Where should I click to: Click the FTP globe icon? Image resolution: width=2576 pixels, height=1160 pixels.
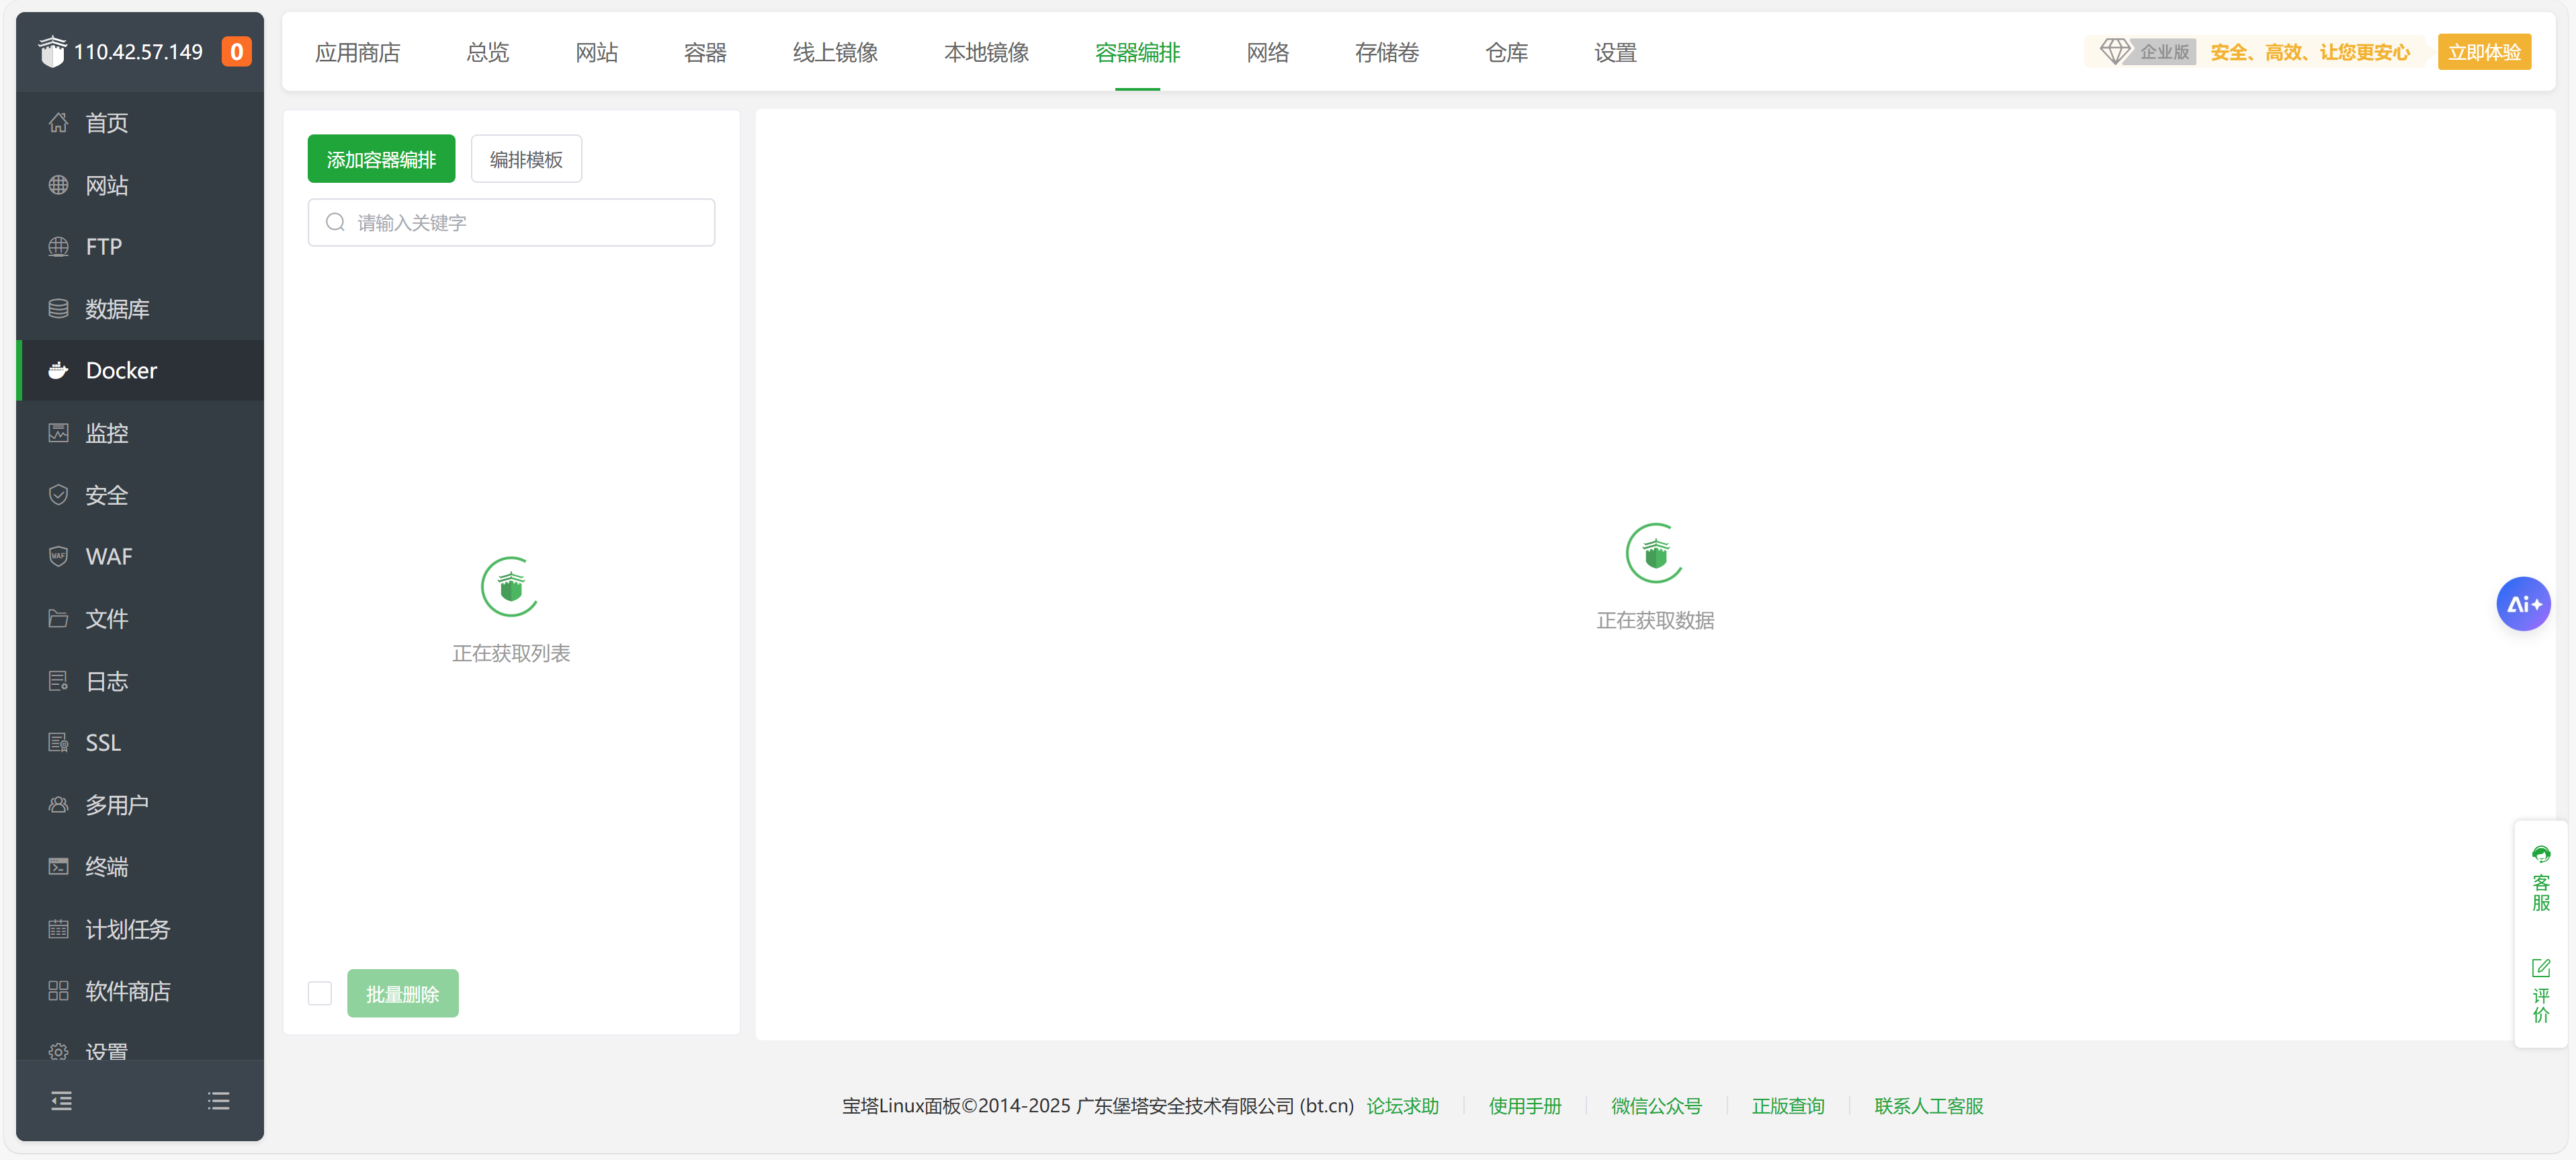58,246
